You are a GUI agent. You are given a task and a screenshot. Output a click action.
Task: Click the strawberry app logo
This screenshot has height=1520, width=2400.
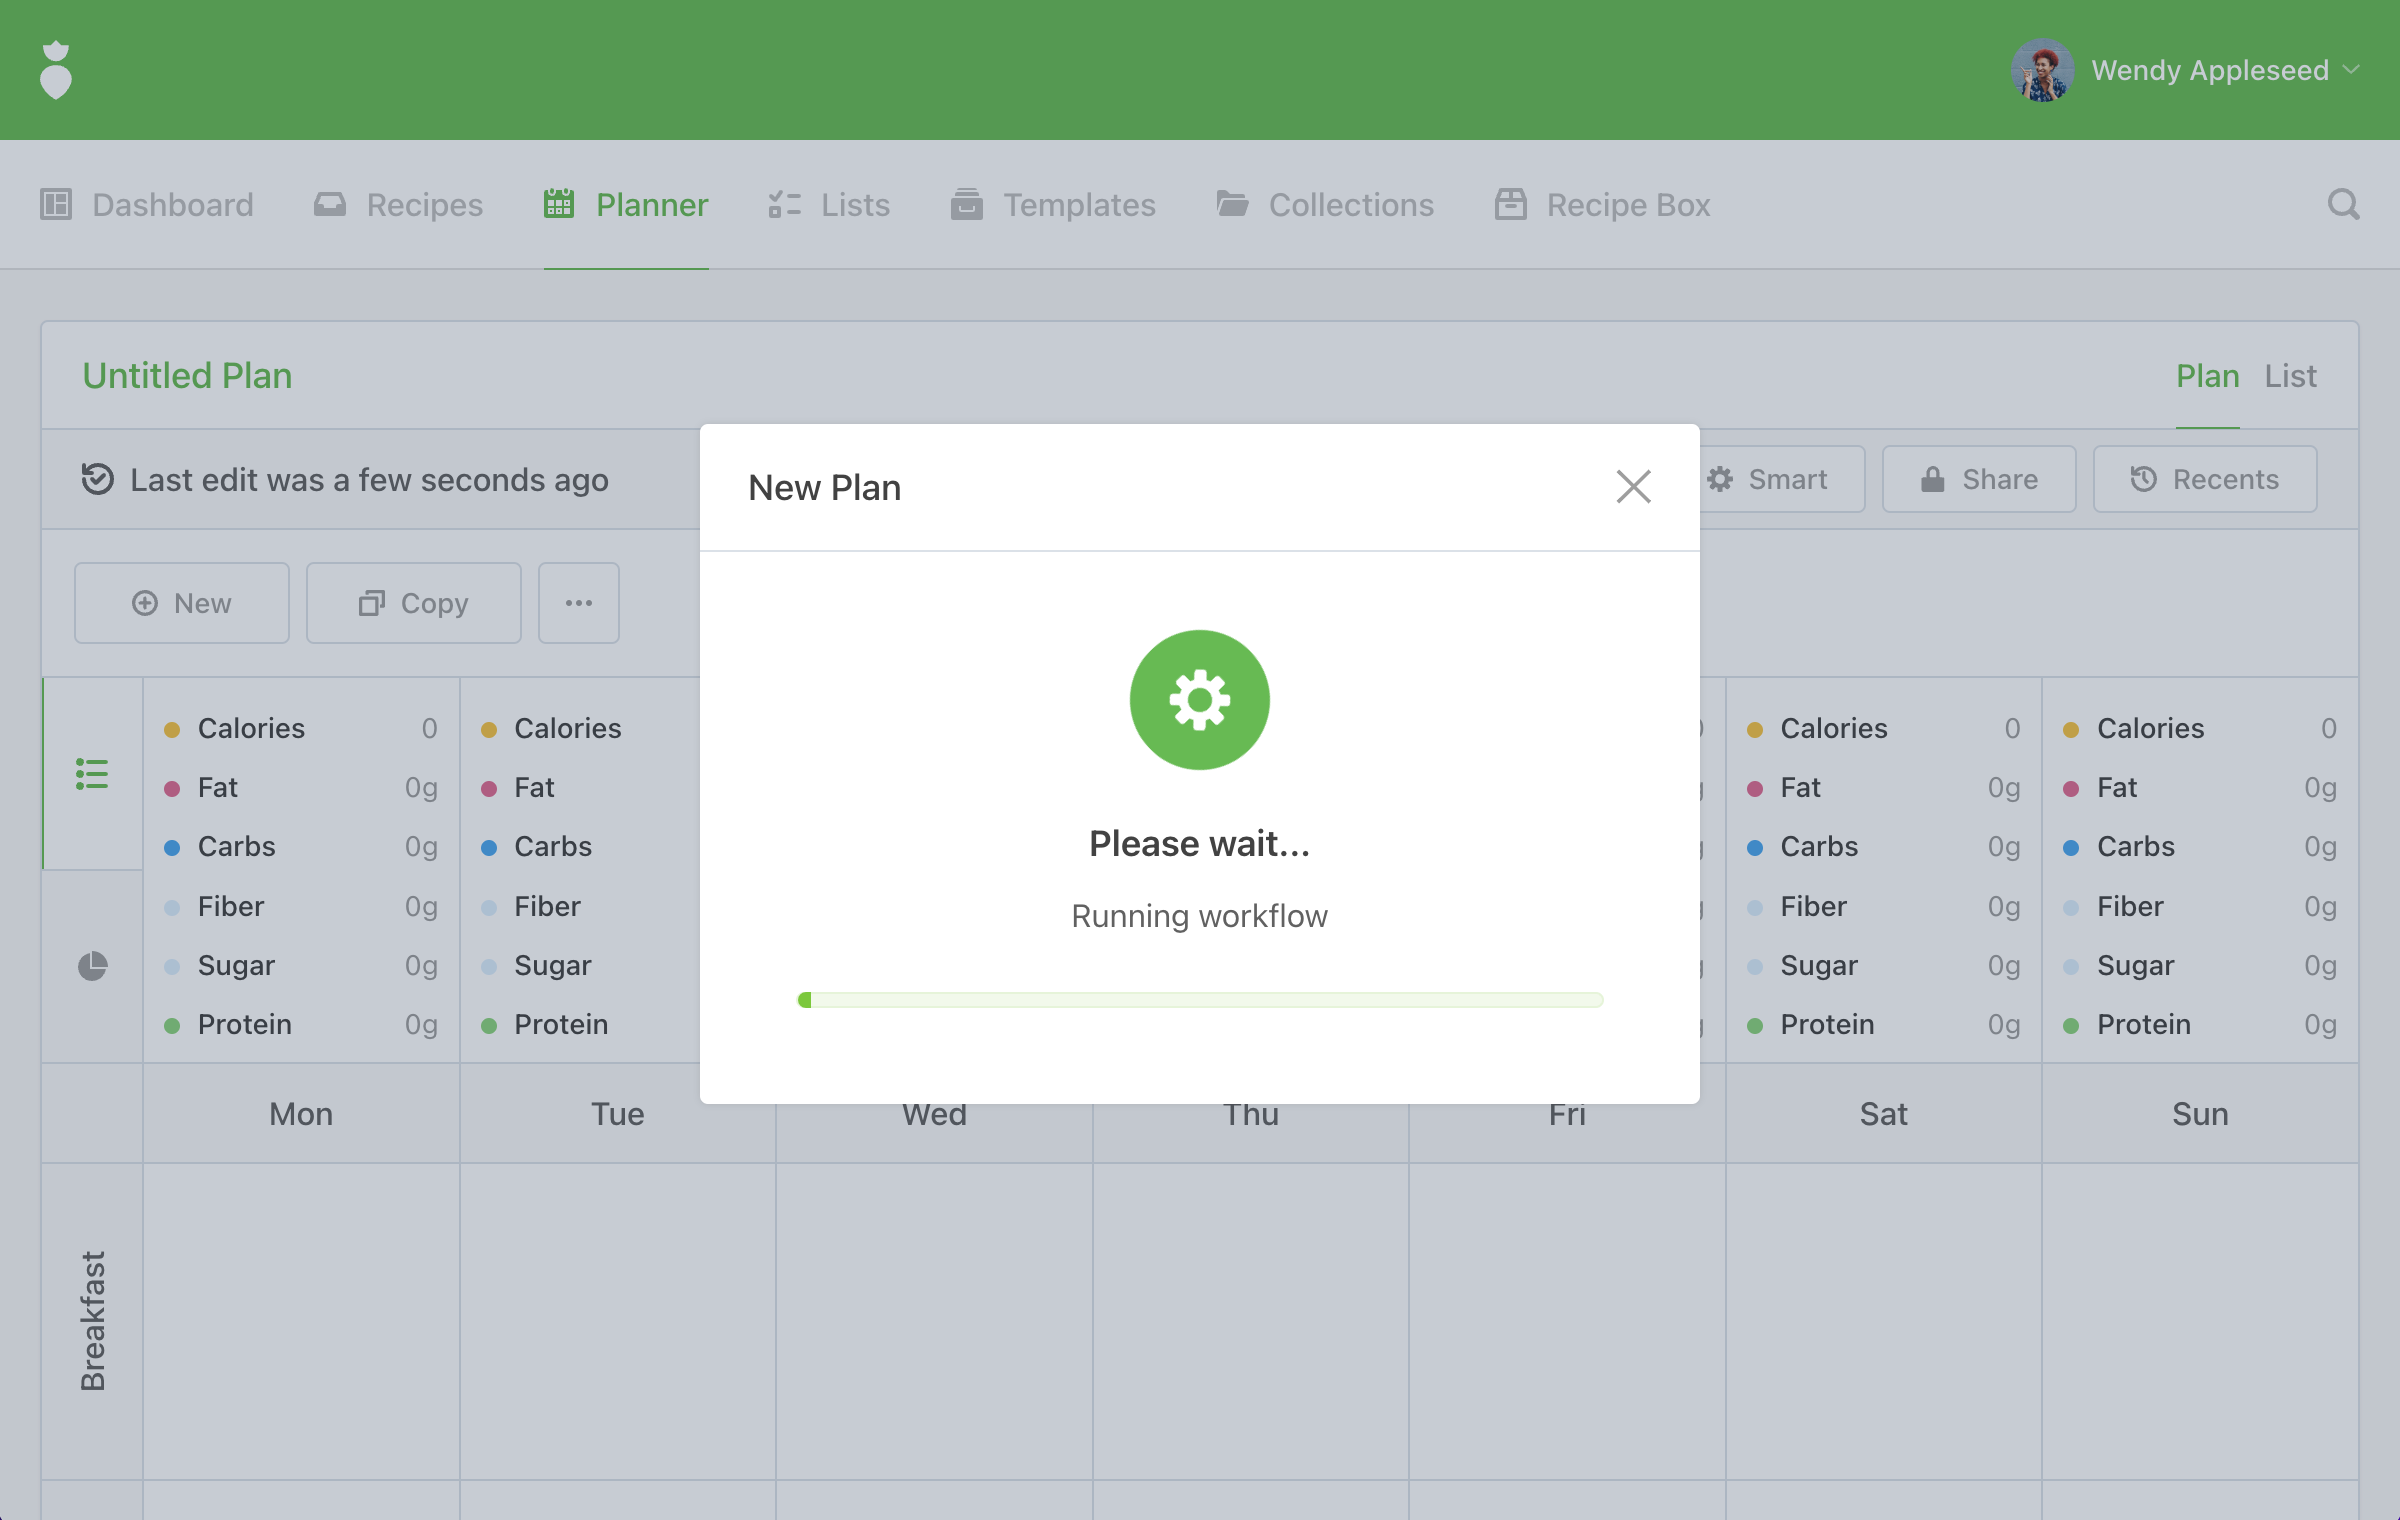[56, 70]
